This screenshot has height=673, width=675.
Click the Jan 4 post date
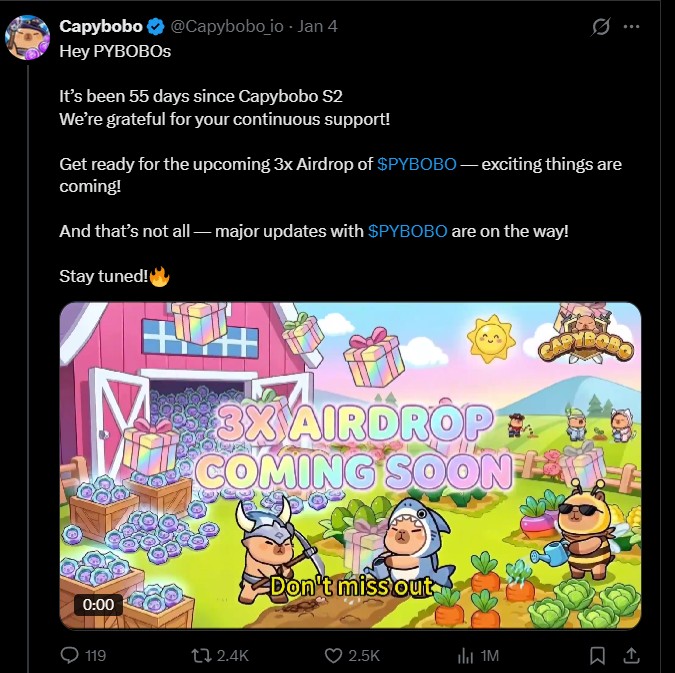(x=317, y=26)
